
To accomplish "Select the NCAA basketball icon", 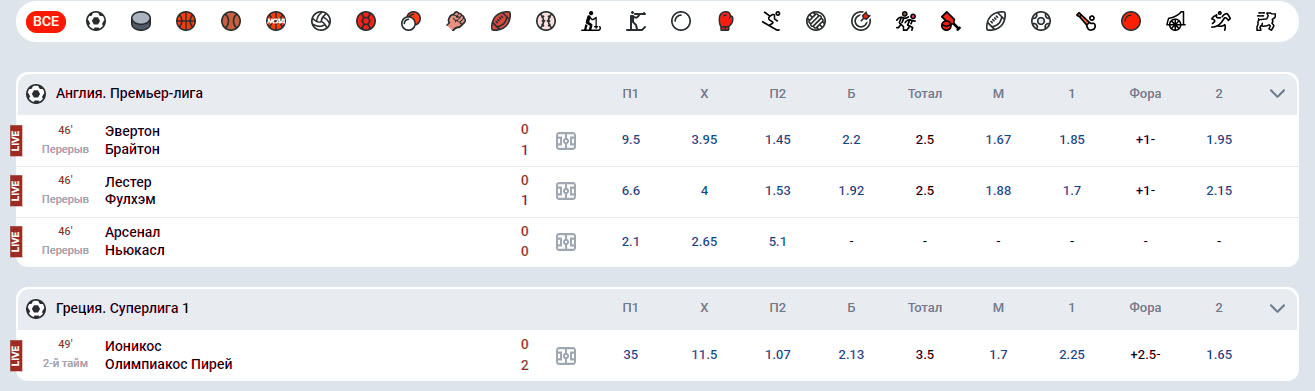I will 276,21.
